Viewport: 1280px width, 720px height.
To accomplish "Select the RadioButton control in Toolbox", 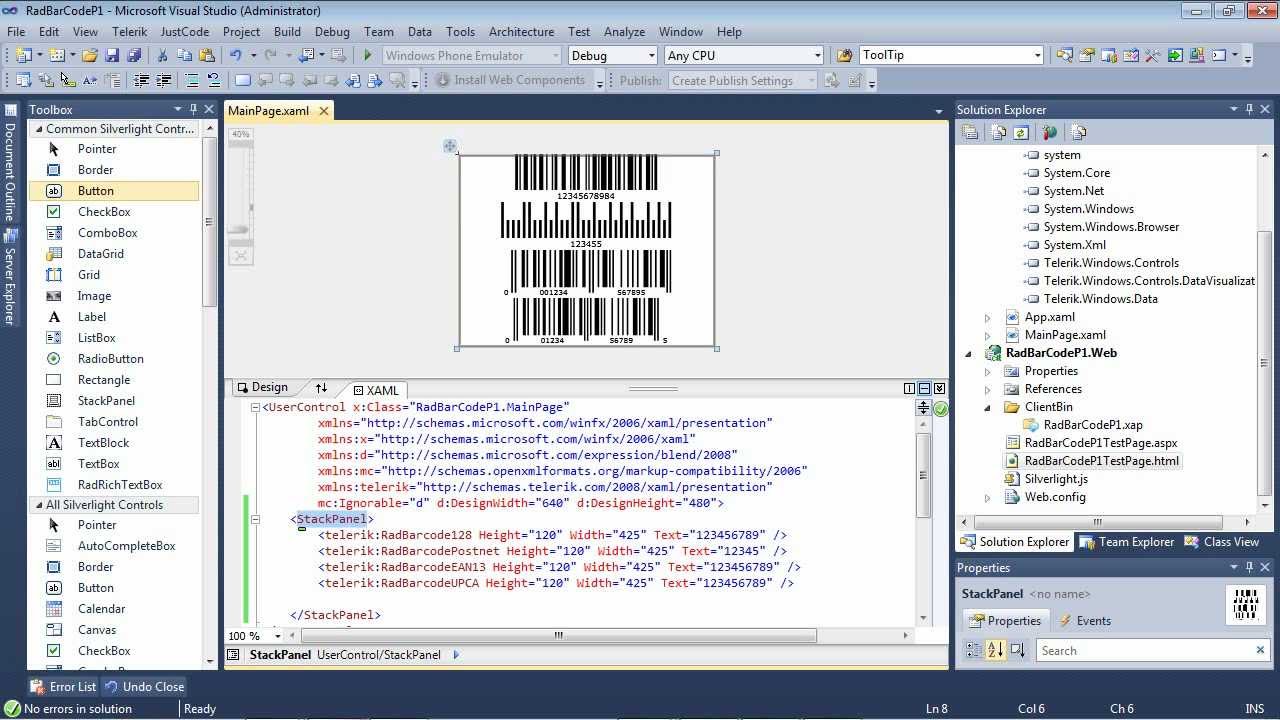I will point(115,359).
